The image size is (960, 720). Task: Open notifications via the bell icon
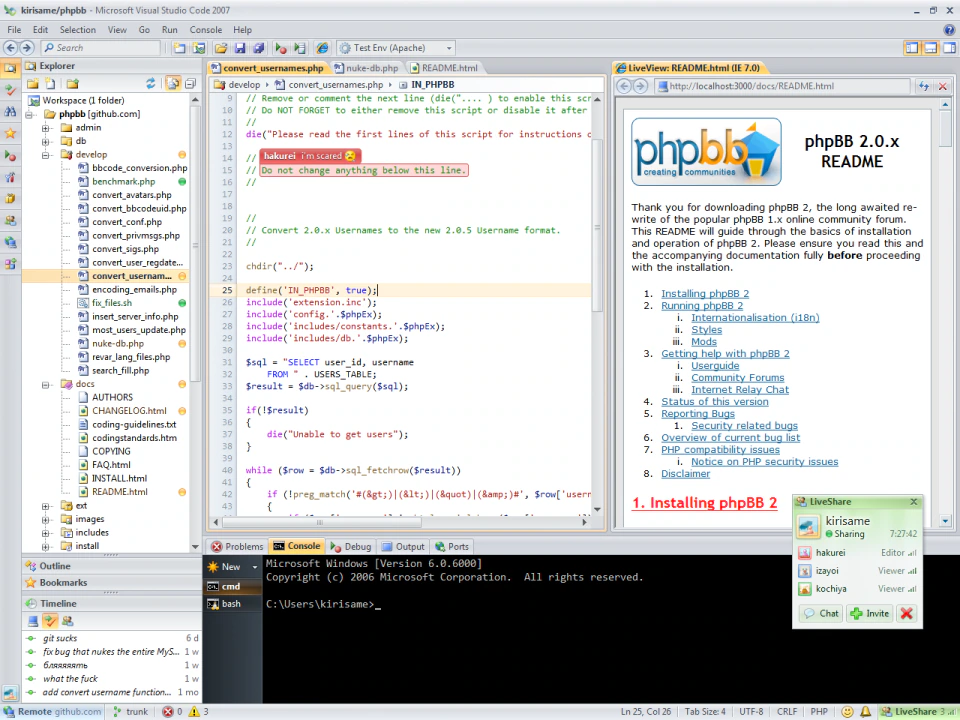(866, 710)
